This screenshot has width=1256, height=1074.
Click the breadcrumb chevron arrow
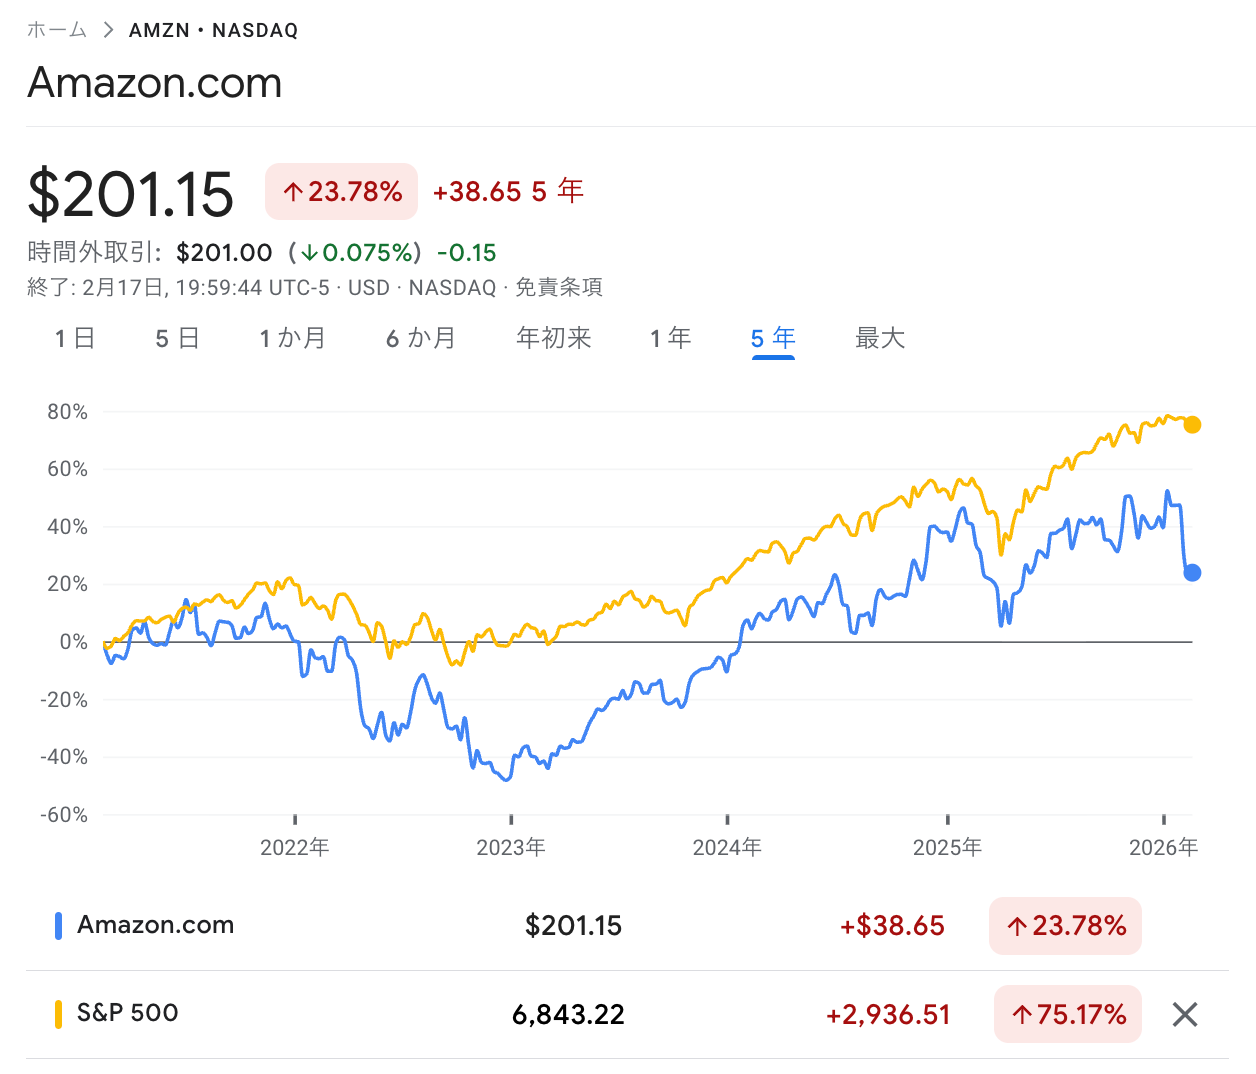[108, 30]
